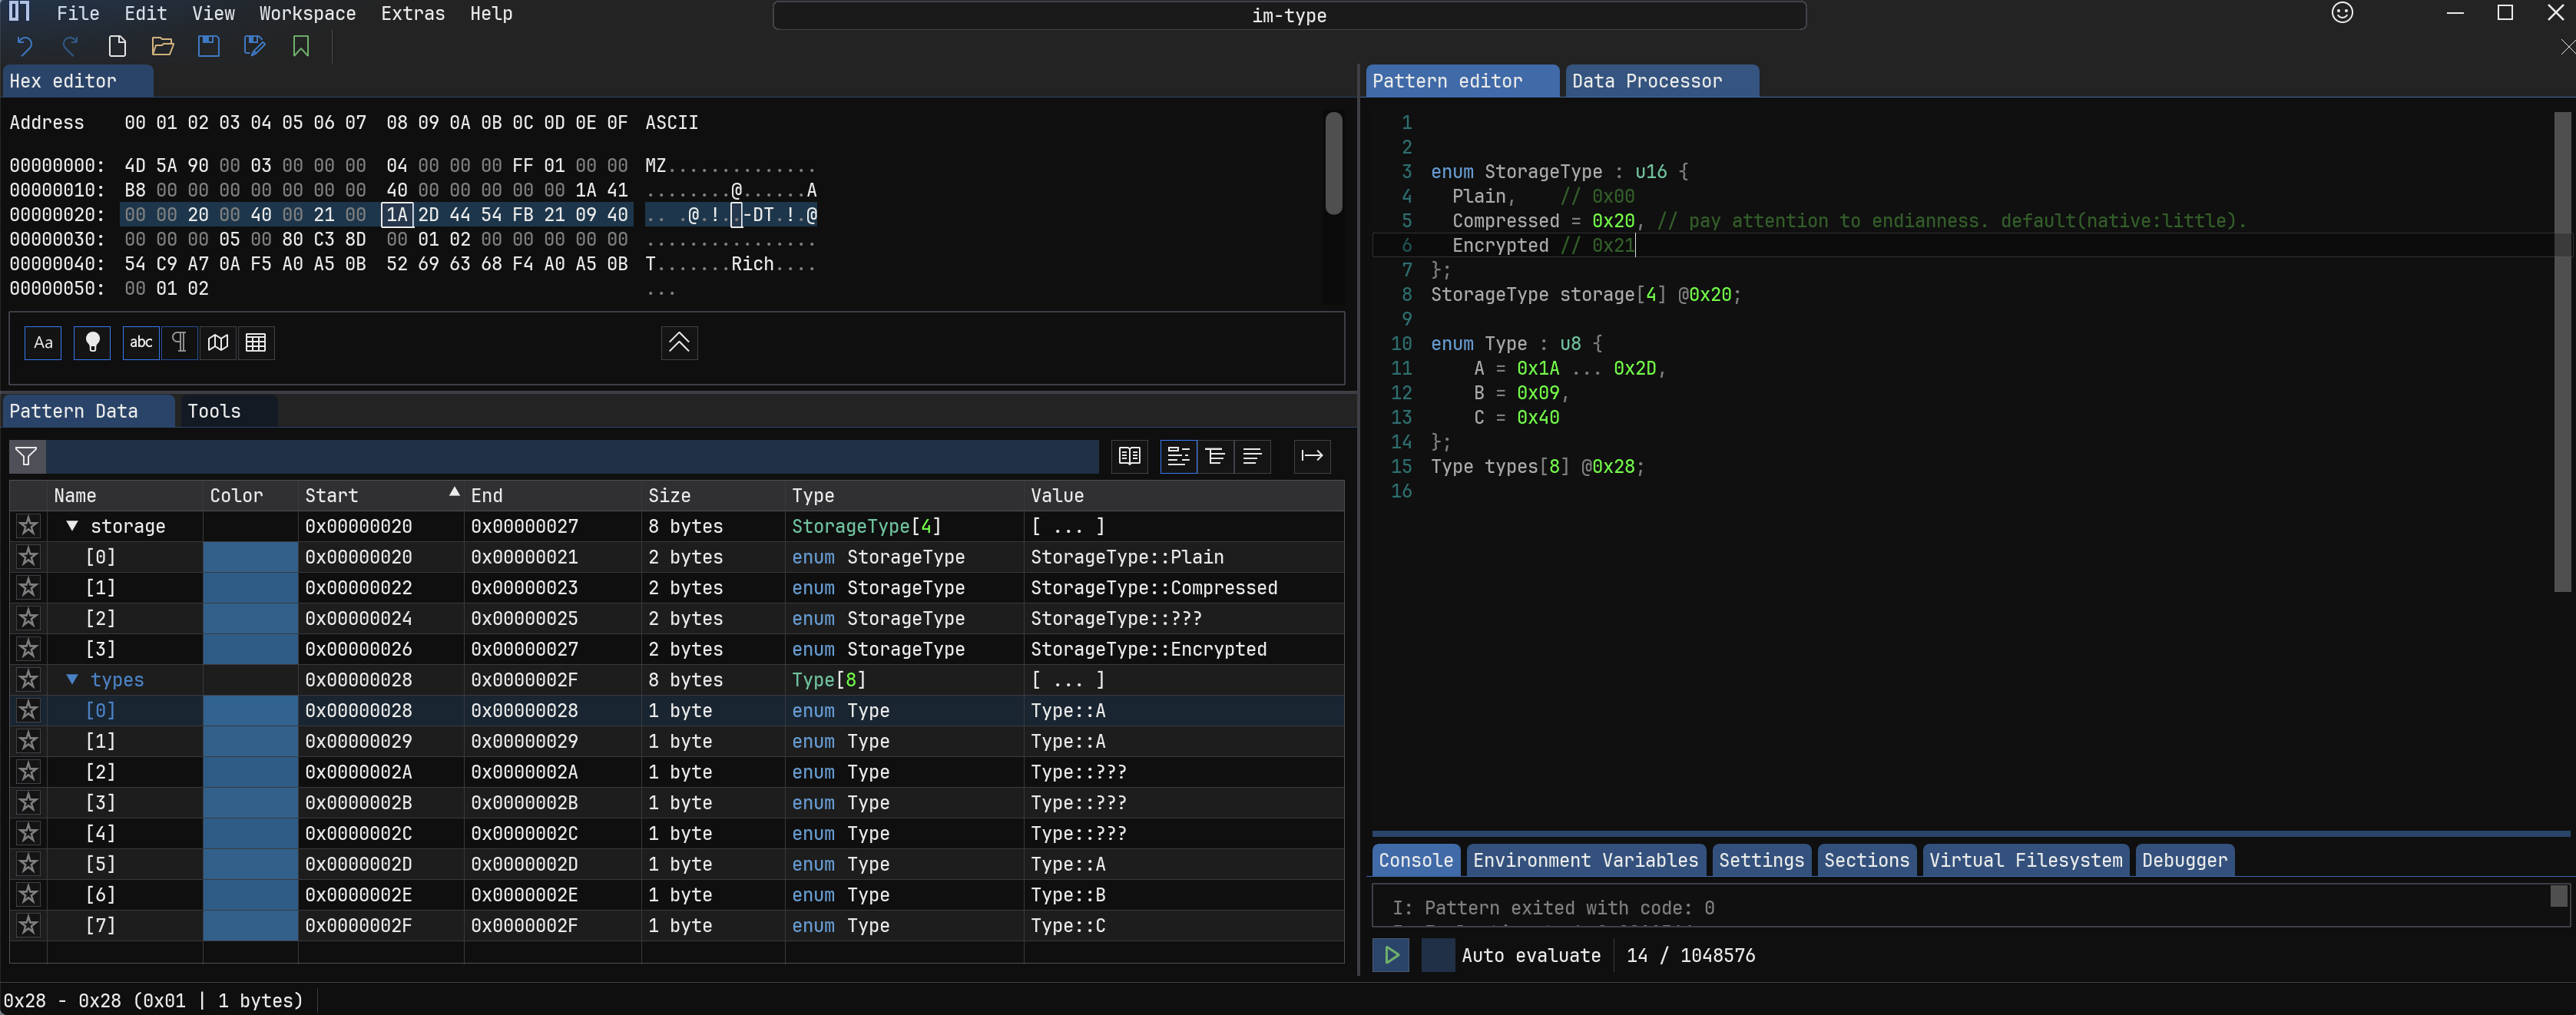Click the open file folder icon
Viewport: 2576px width, 1015px height.
tap(162, 46)
